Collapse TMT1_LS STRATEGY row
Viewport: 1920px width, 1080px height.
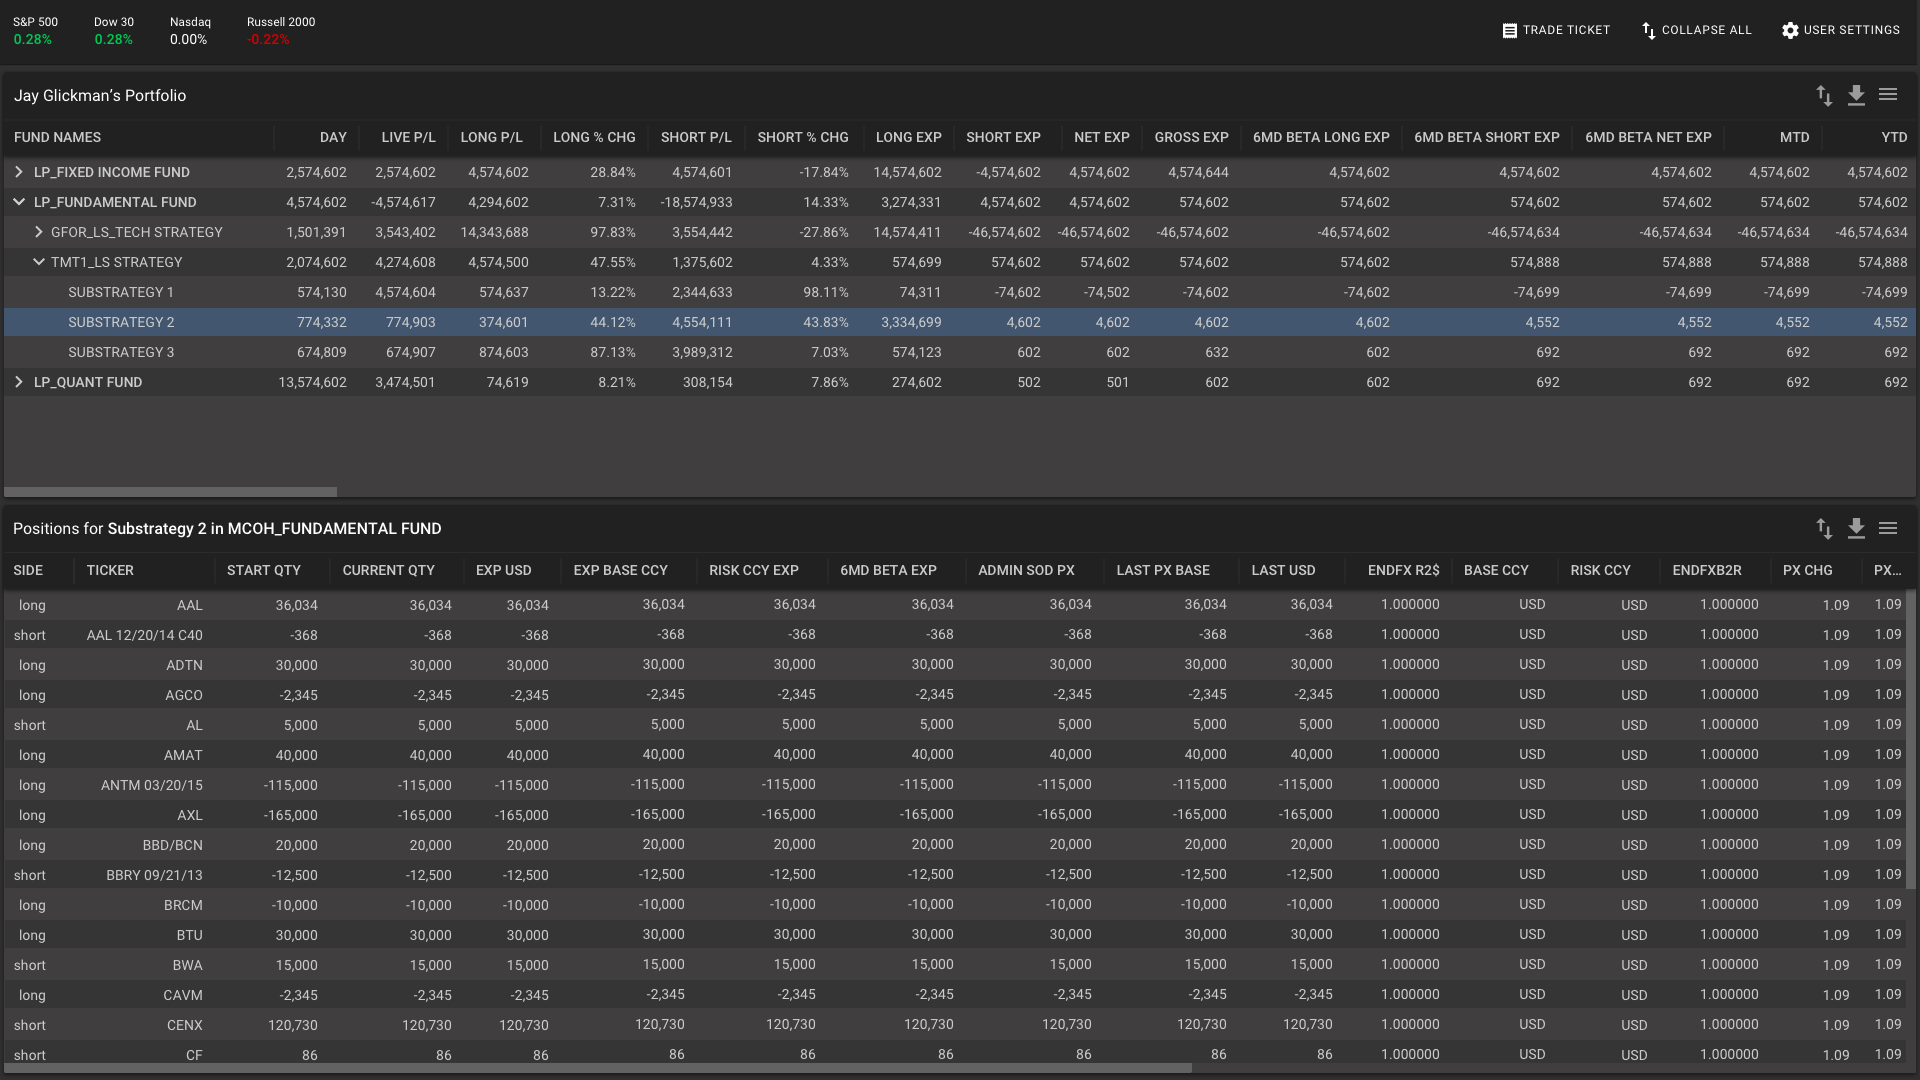coord(38,262)
